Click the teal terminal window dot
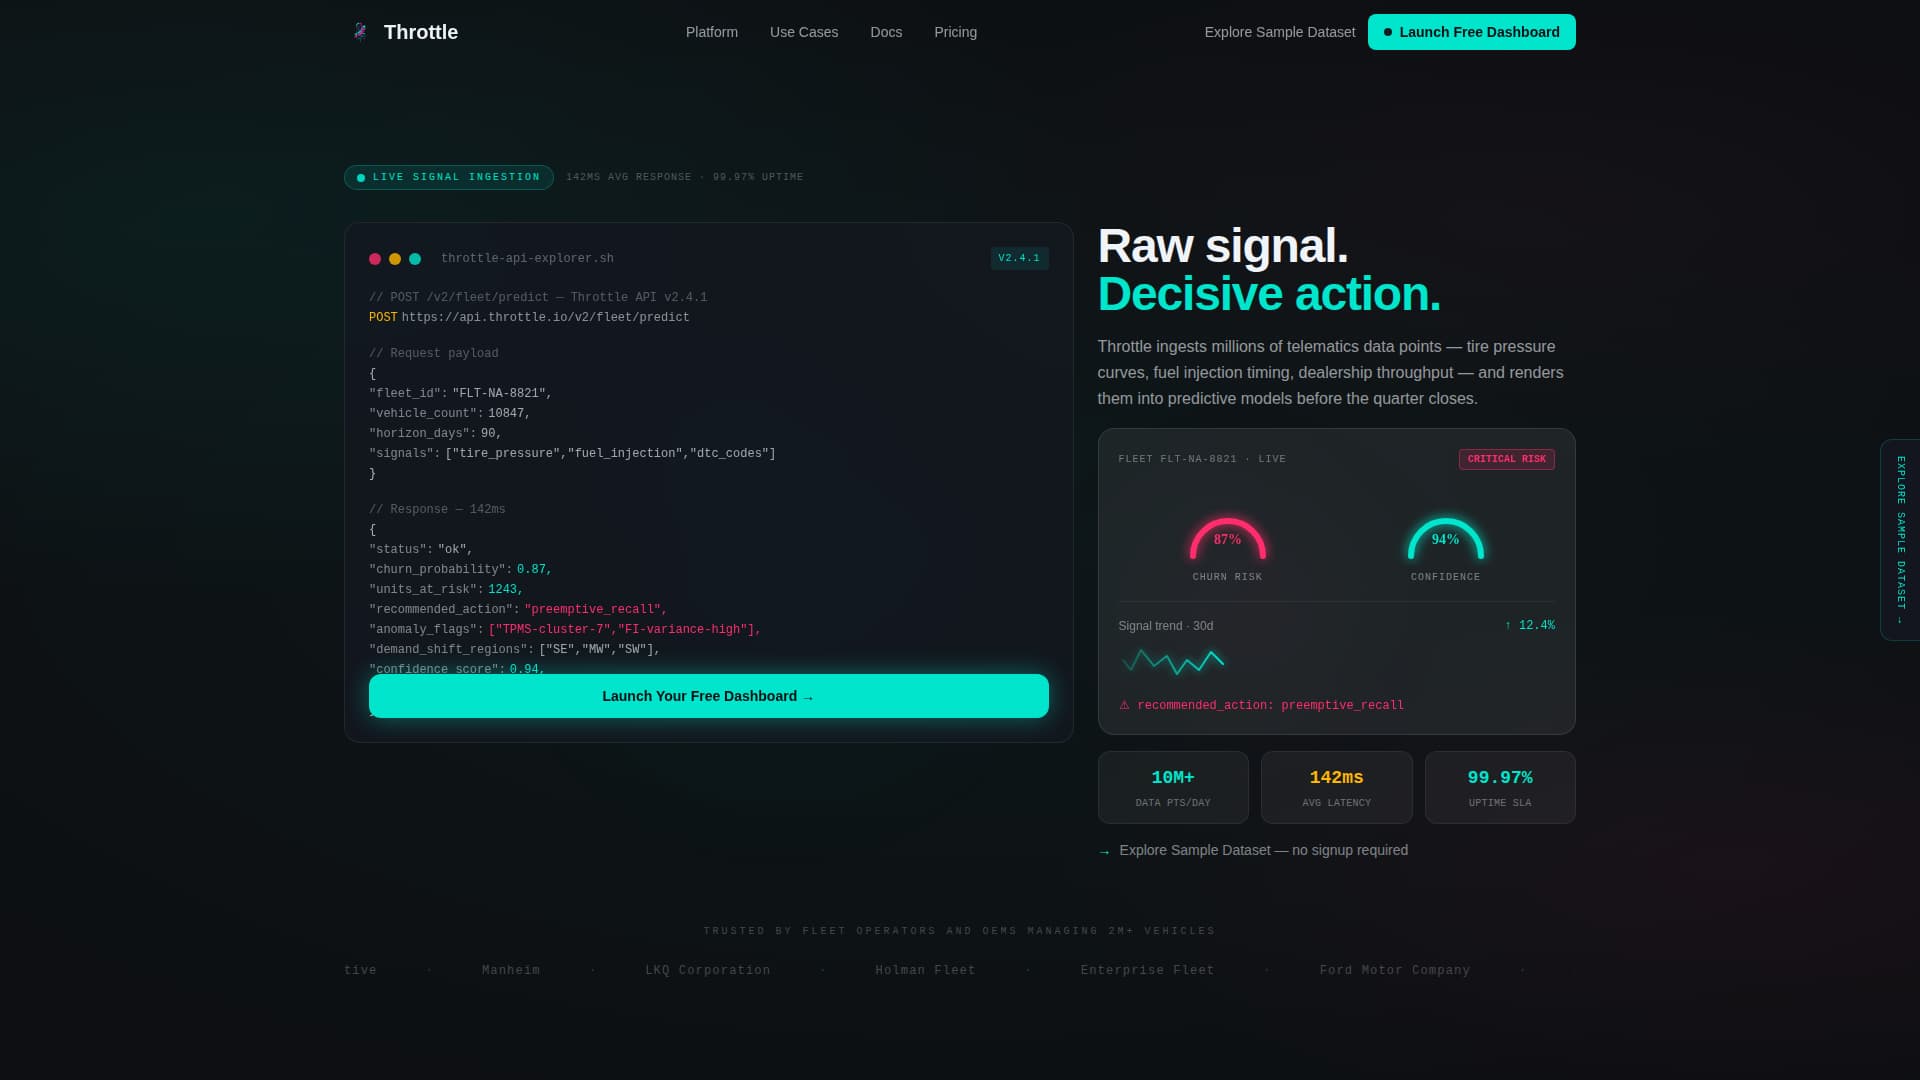The image size is (1920, 1080). (415, 259)
